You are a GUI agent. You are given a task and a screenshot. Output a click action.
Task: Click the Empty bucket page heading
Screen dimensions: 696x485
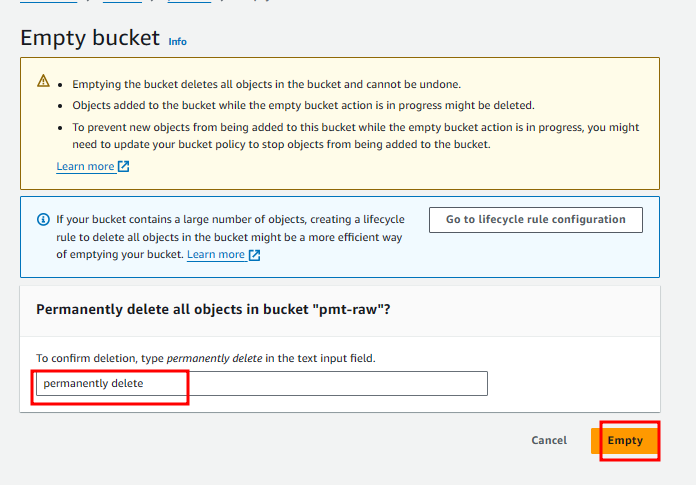click(x=90, y=38)
